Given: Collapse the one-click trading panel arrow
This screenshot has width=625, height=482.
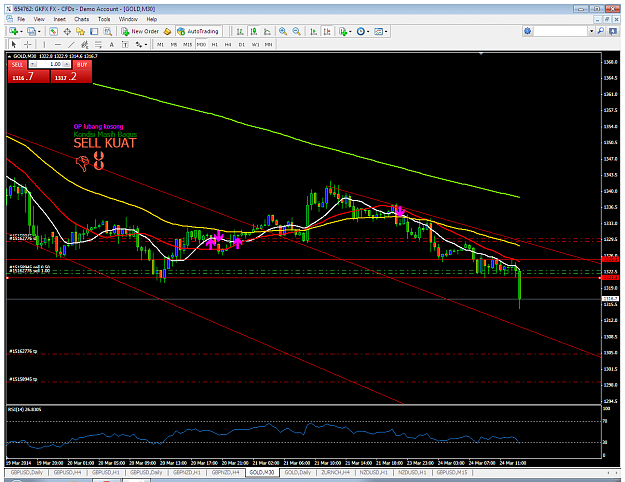Looking at the screenshot, I should coord(10,56).
